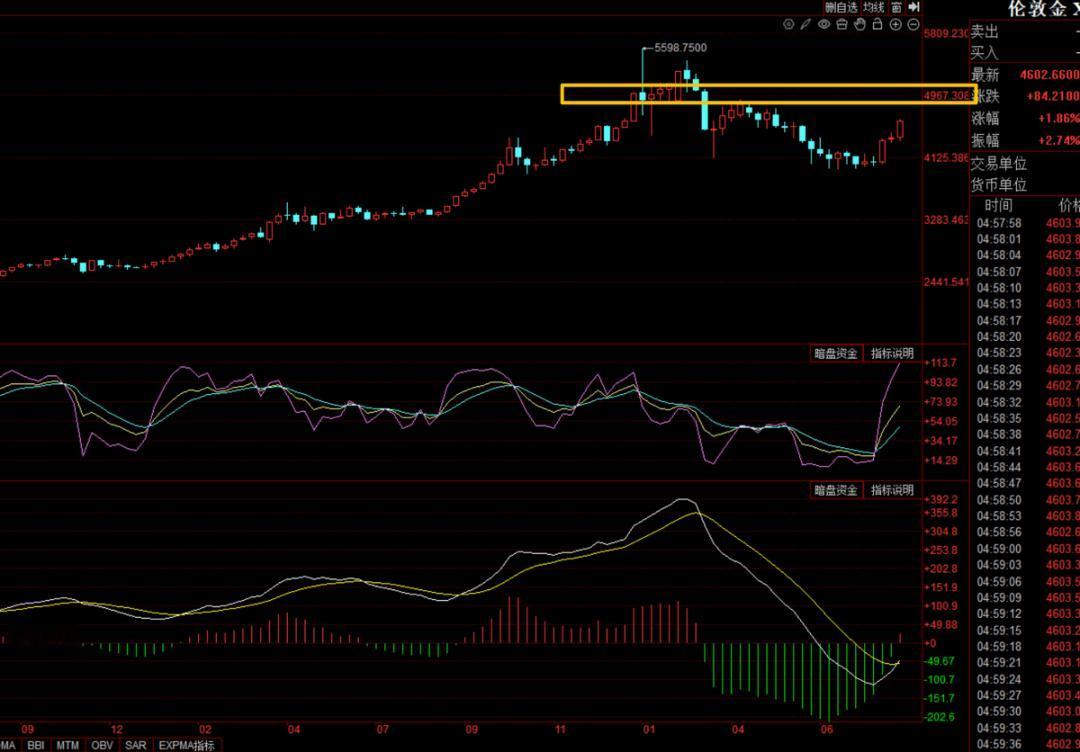
Task: Open 指标说明 in the middle indicator panel
Action: (x=892, y=353)
